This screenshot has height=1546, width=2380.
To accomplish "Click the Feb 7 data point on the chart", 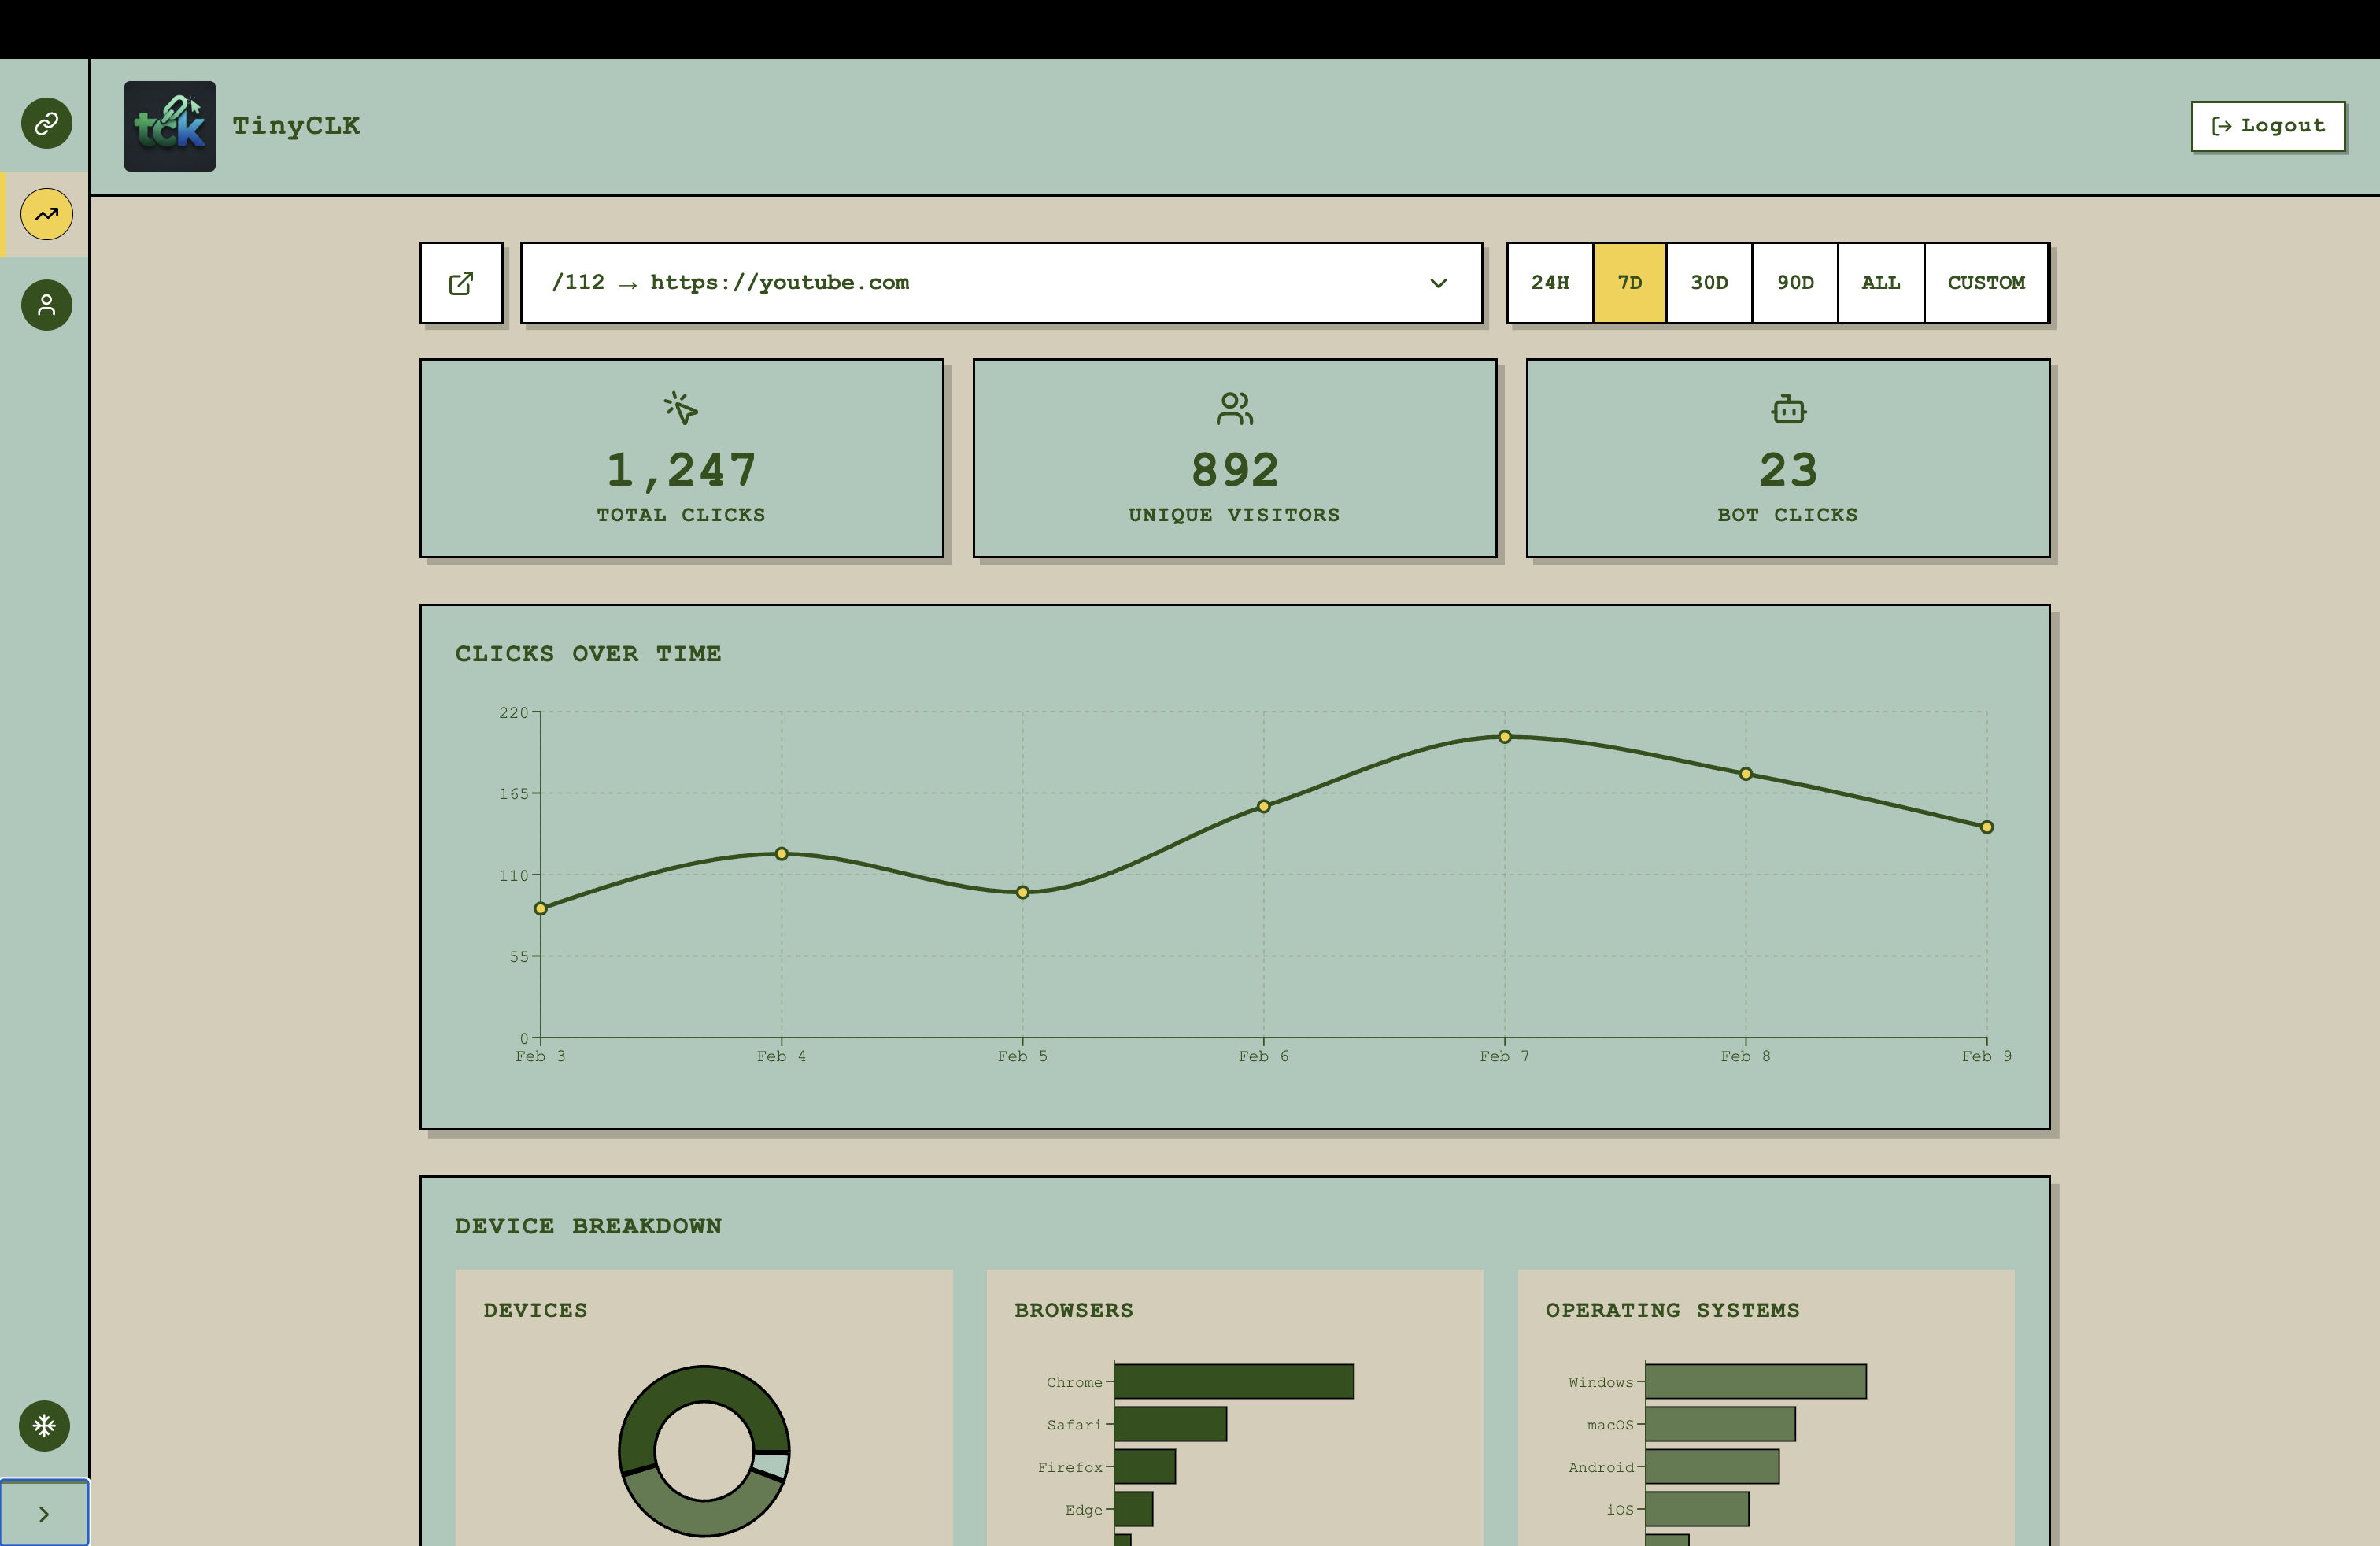I will (x=1504, y=737).
